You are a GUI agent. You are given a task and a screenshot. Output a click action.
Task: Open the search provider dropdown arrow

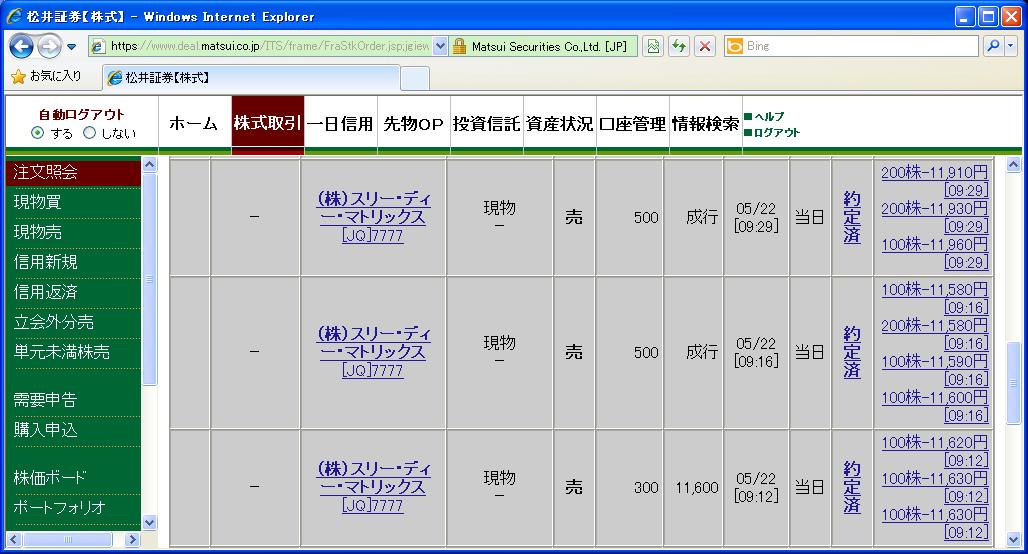[1010, 46]
